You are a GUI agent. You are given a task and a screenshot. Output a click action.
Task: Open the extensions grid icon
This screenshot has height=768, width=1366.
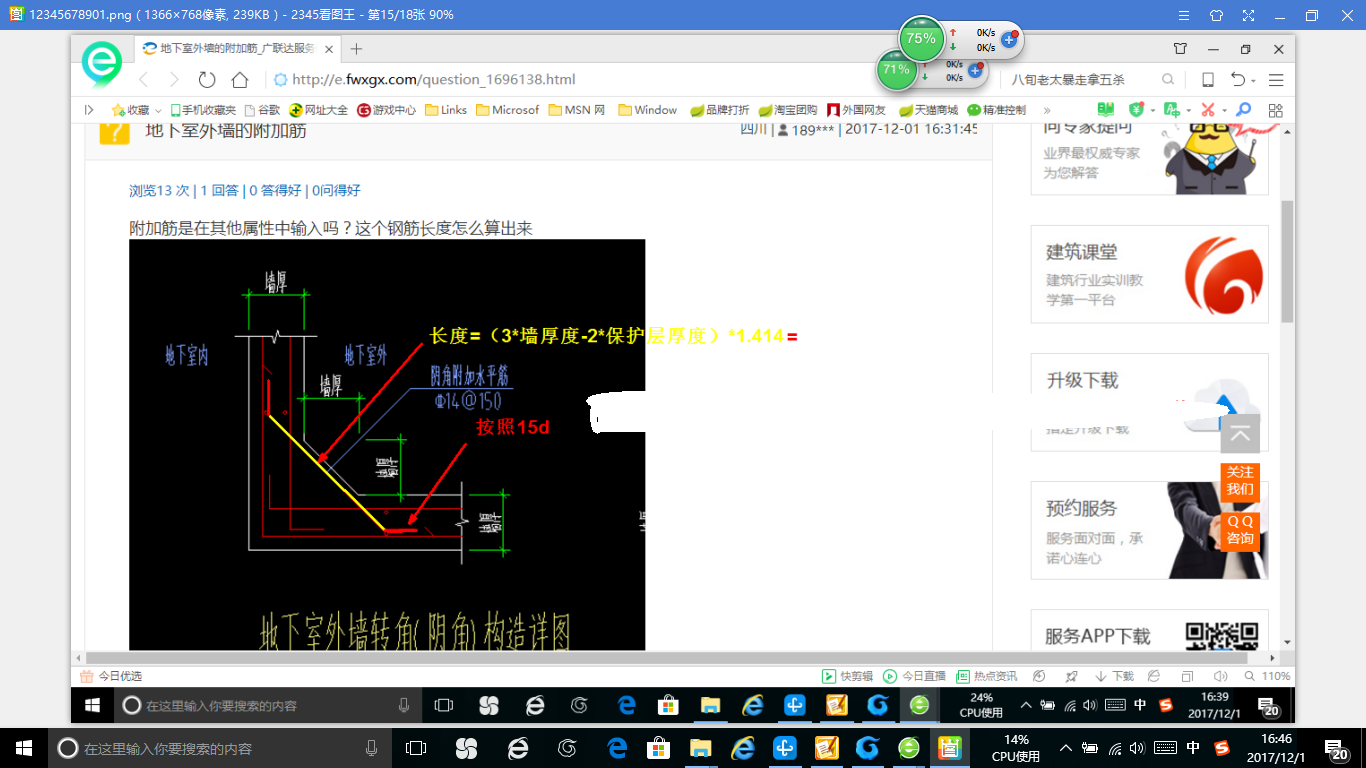1275,110
